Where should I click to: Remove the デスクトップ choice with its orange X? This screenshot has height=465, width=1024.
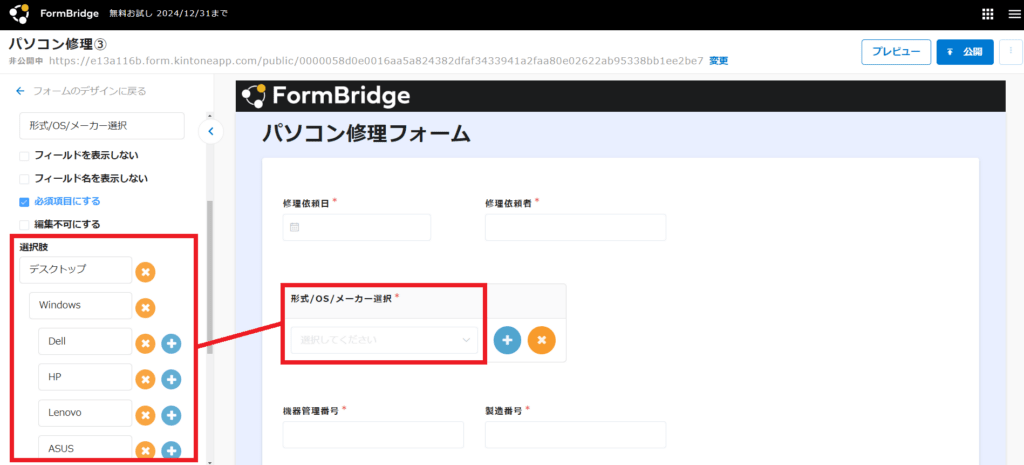coord(145,271)
